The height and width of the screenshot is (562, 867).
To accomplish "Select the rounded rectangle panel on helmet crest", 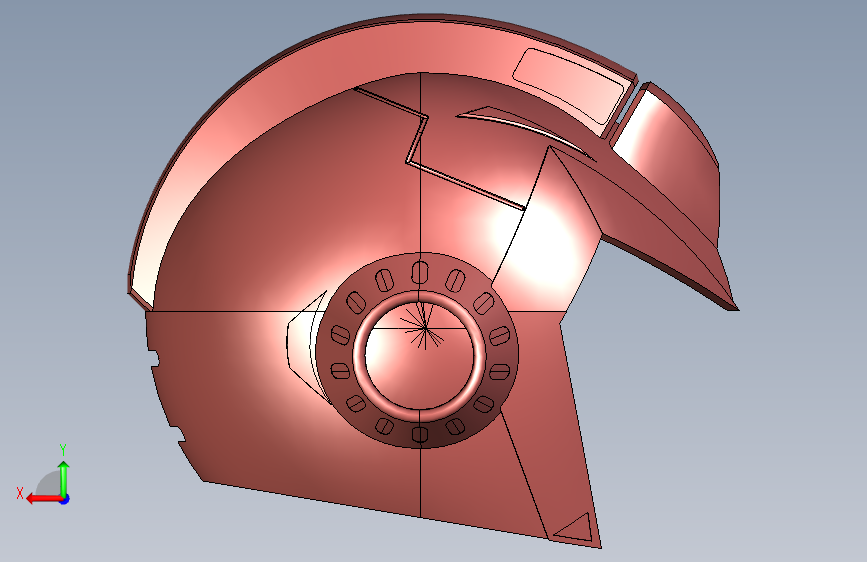I will coord(568,86).
